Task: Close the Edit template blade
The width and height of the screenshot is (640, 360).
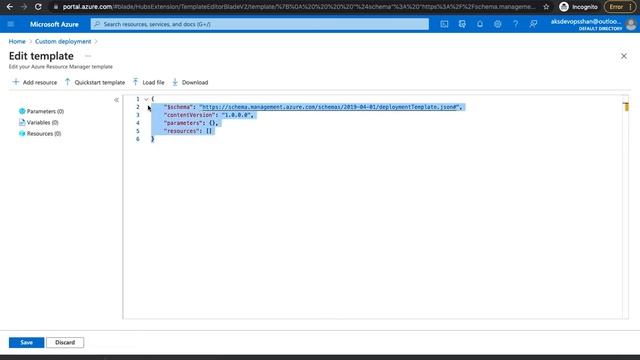Action: tap(624, 56)
